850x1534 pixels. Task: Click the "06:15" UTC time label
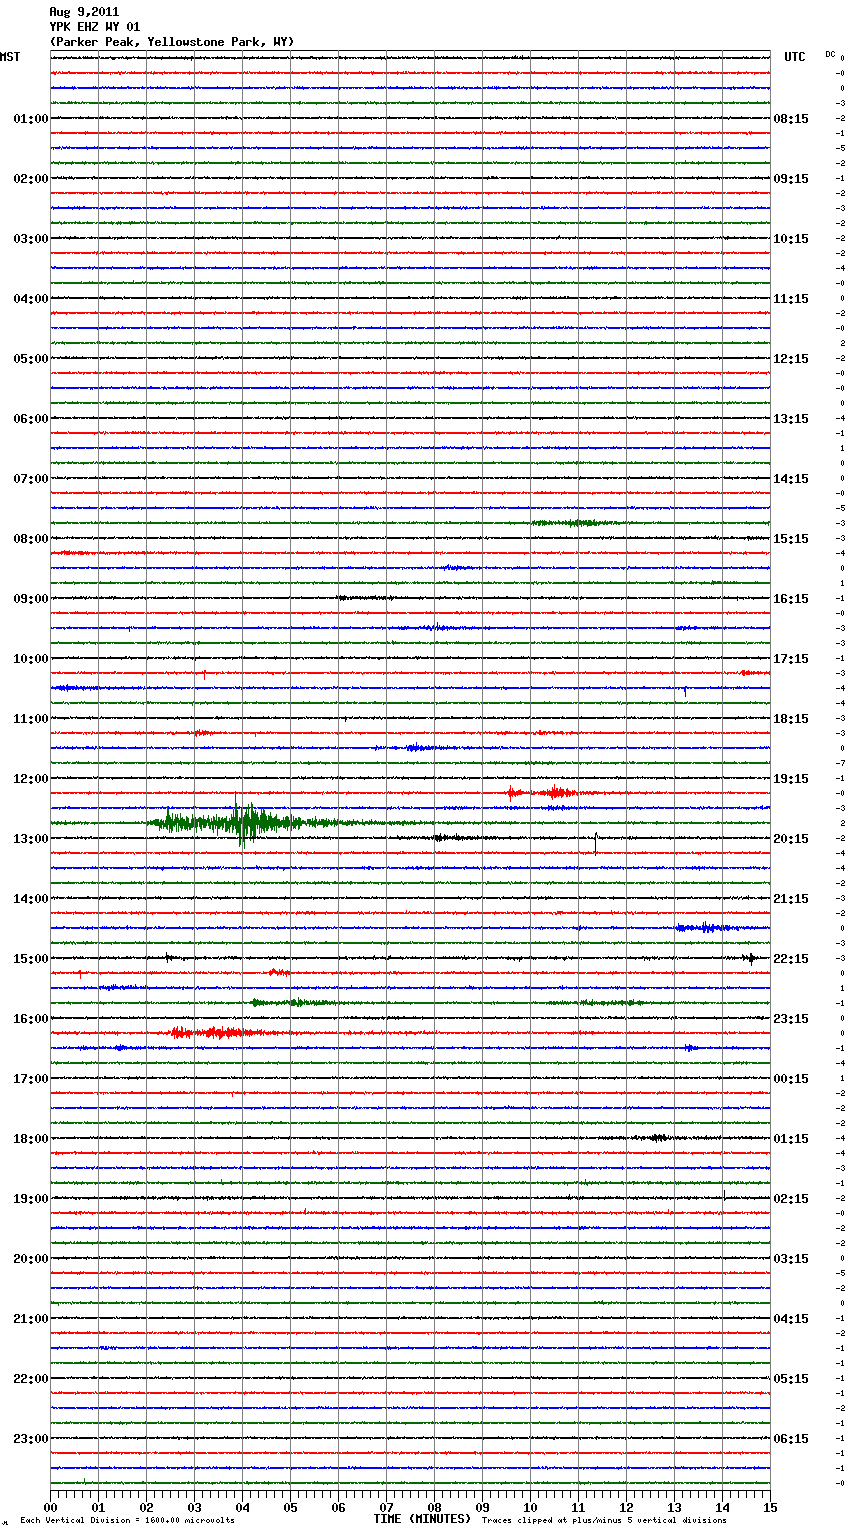tap(791, 1439)
